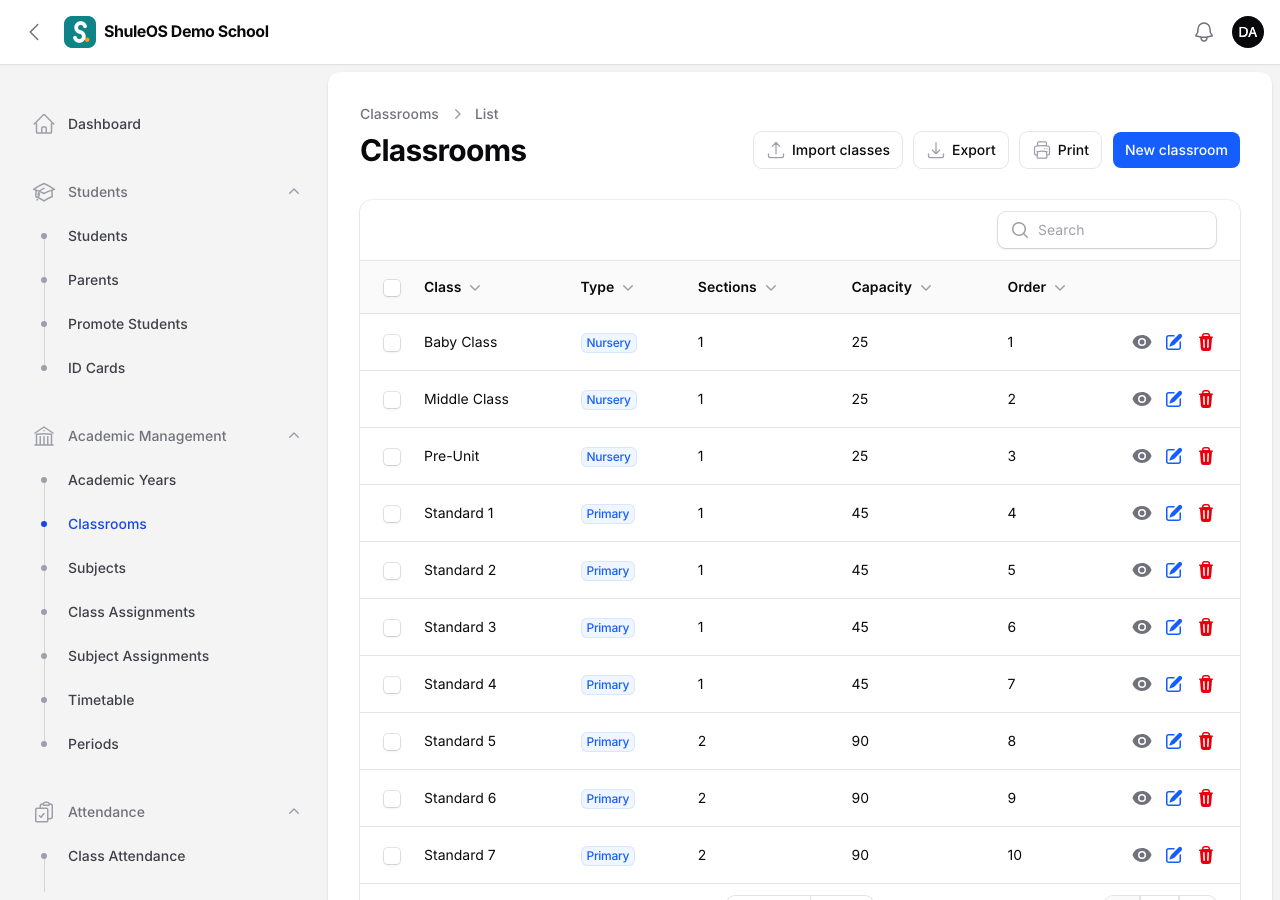Check the Standard 6 row checkbox
This screenshot has height=900, width=1280.
pyautogui.click(x=392, y=799)
